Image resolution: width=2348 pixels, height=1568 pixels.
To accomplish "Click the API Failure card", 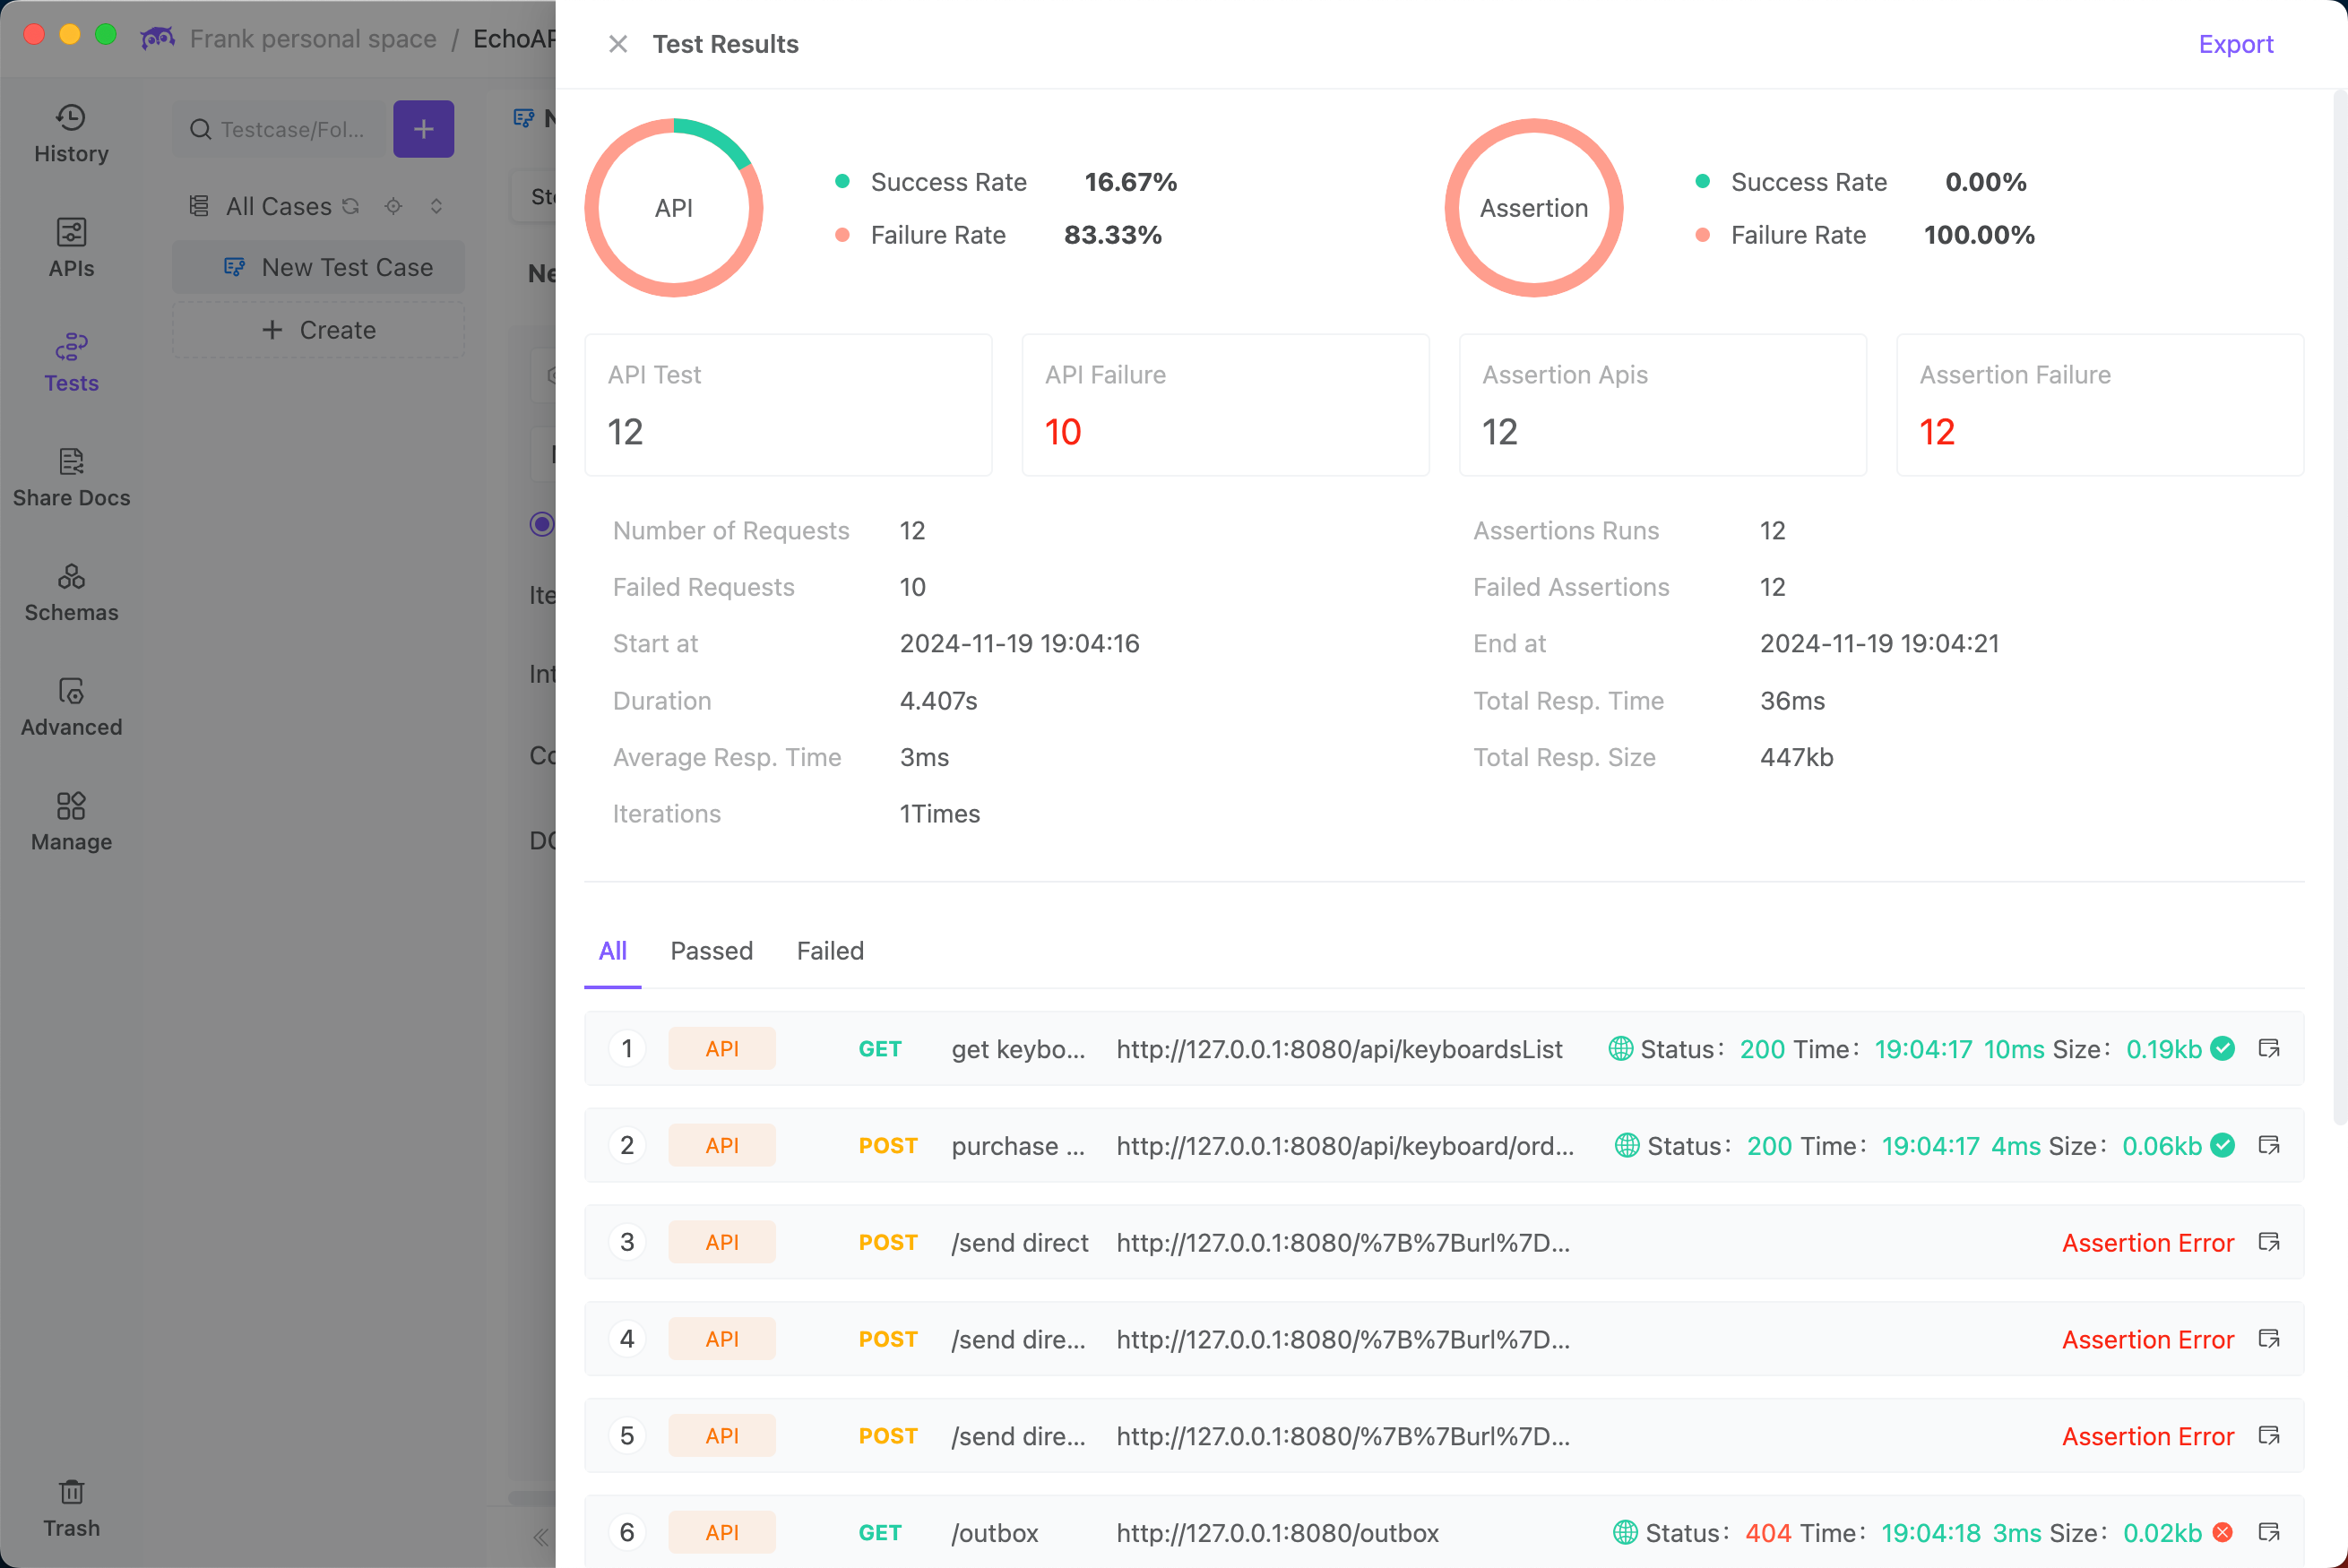I will 1225,405.
